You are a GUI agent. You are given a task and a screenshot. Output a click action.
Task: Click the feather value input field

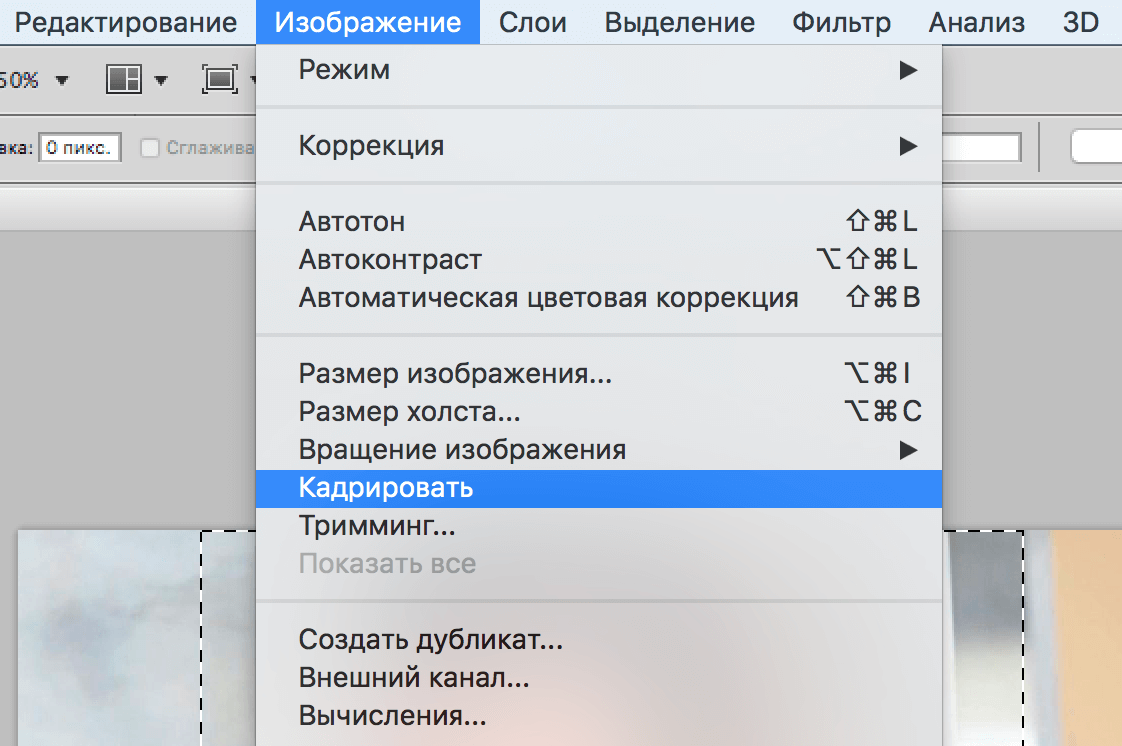[80, 146]
